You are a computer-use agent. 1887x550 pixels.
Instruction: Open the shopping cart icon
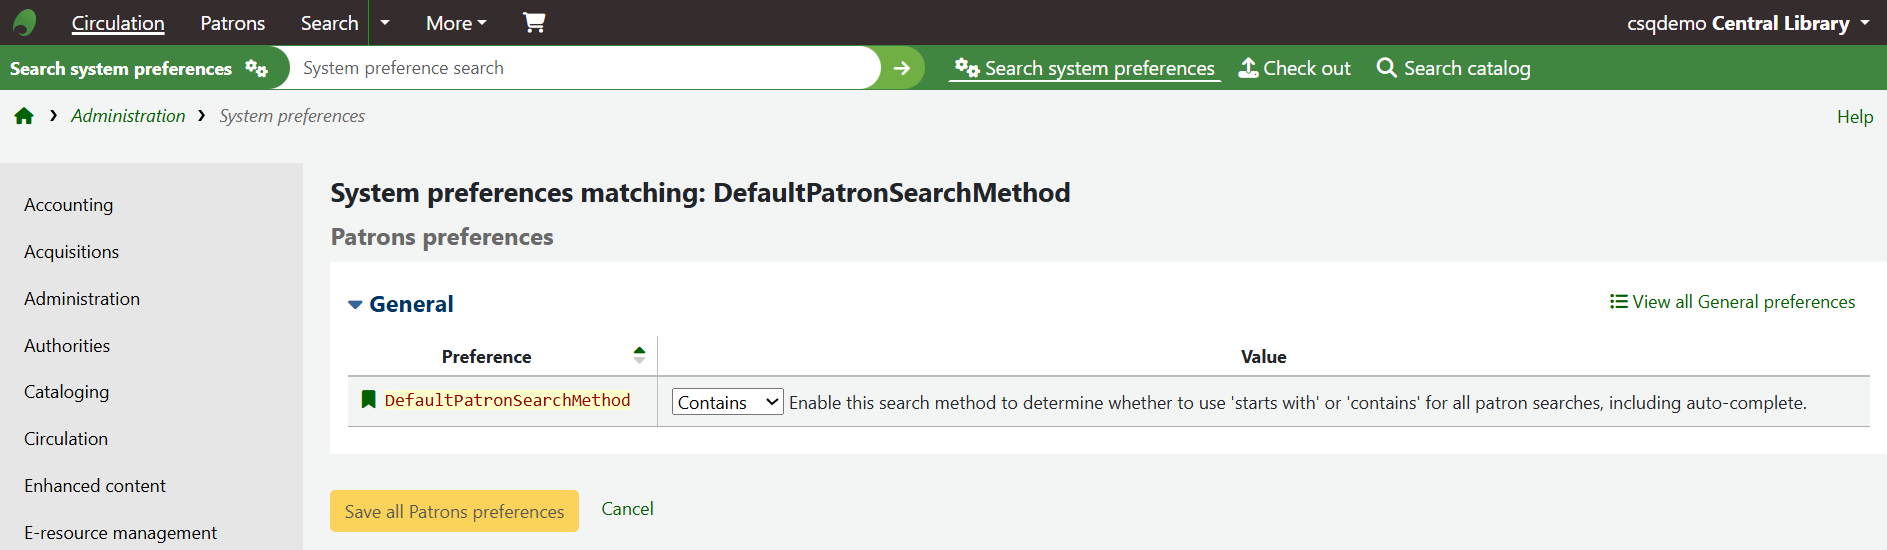tap(534, 22)
